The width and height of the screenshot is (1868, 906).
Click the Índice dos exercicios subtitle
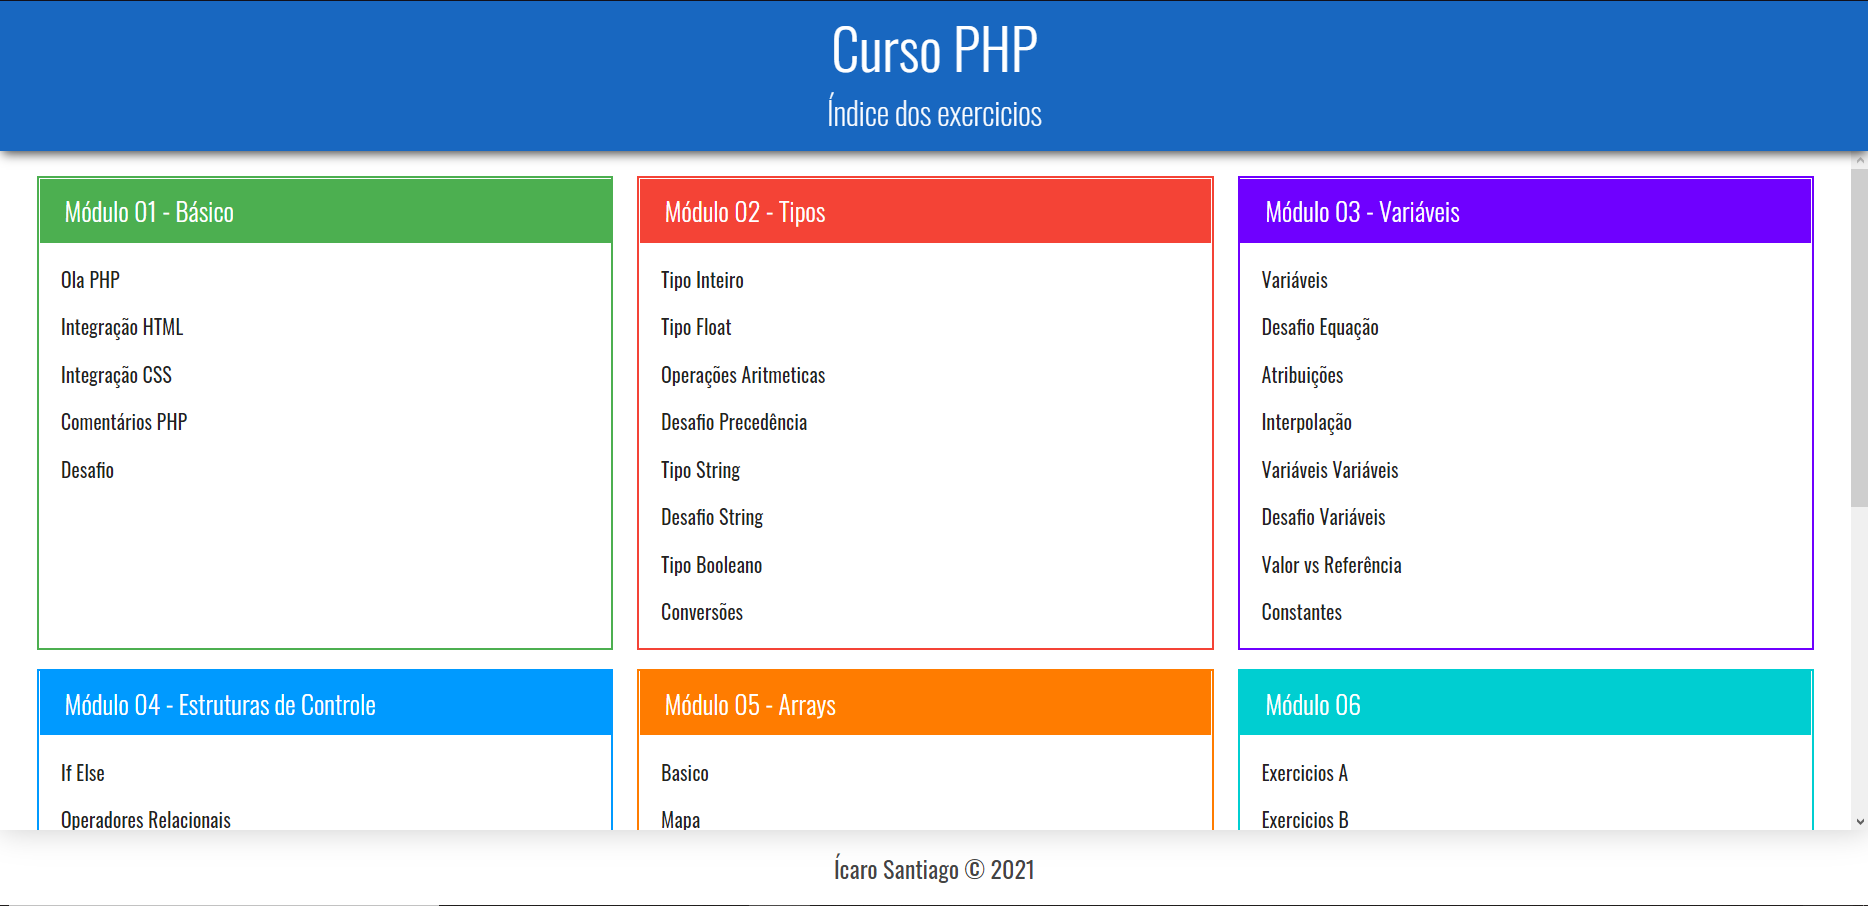[x=934, y=113]
